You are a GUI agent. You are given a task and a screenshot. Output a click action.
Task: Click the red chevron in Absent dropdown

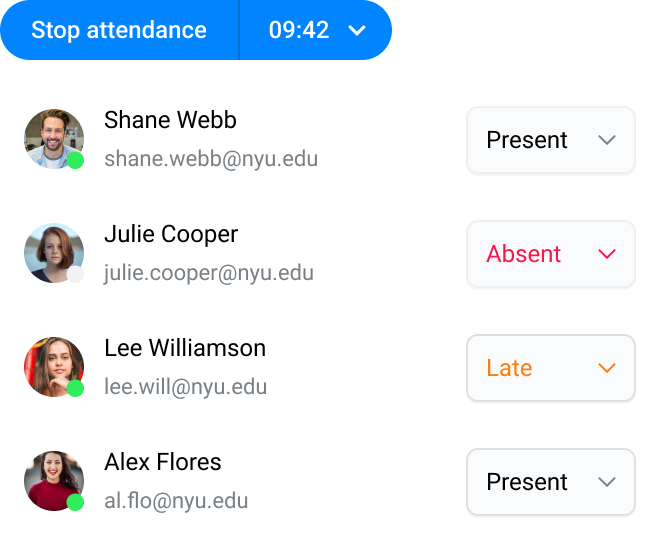point(606,254)
